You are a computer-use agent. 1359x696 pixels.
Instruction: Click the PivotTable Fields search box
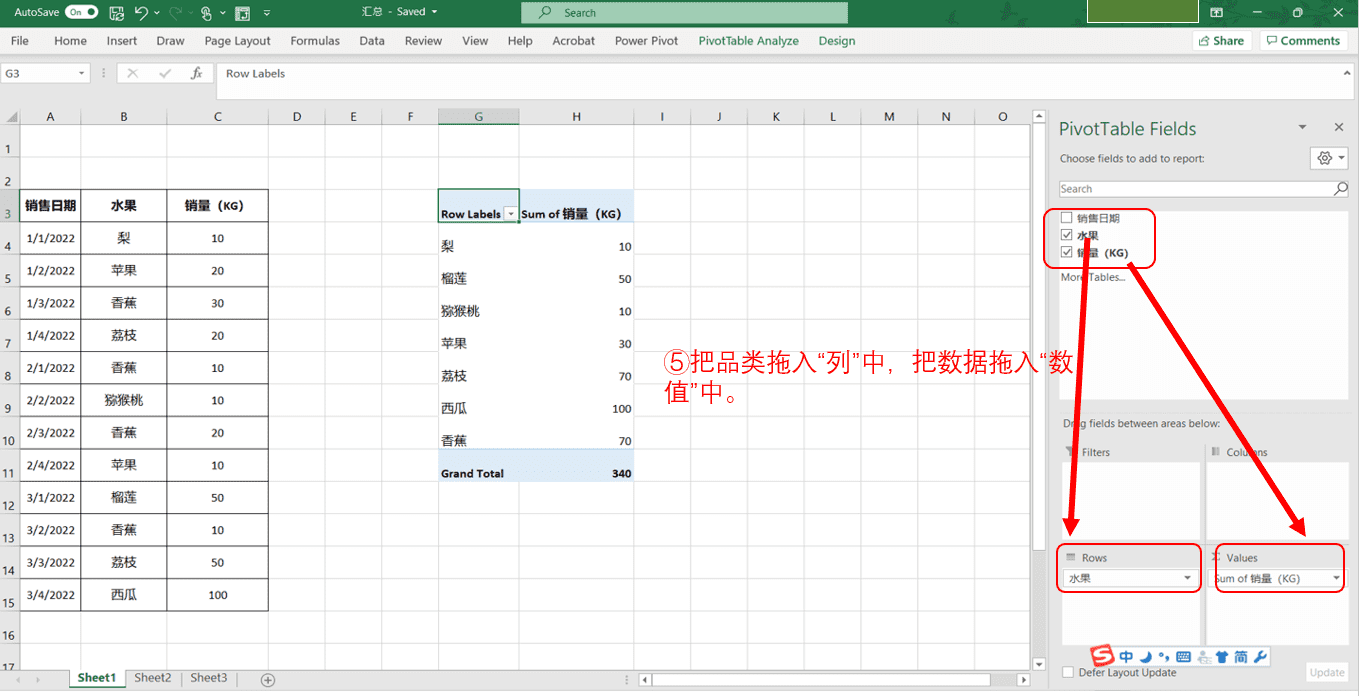pos(1196,189)
